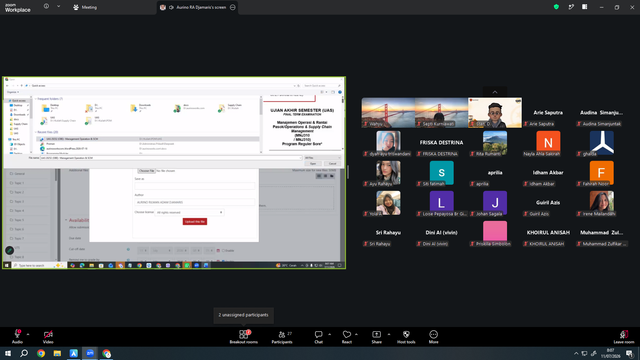Click red 'Upload this file' button in shared screen

(195, 221)
